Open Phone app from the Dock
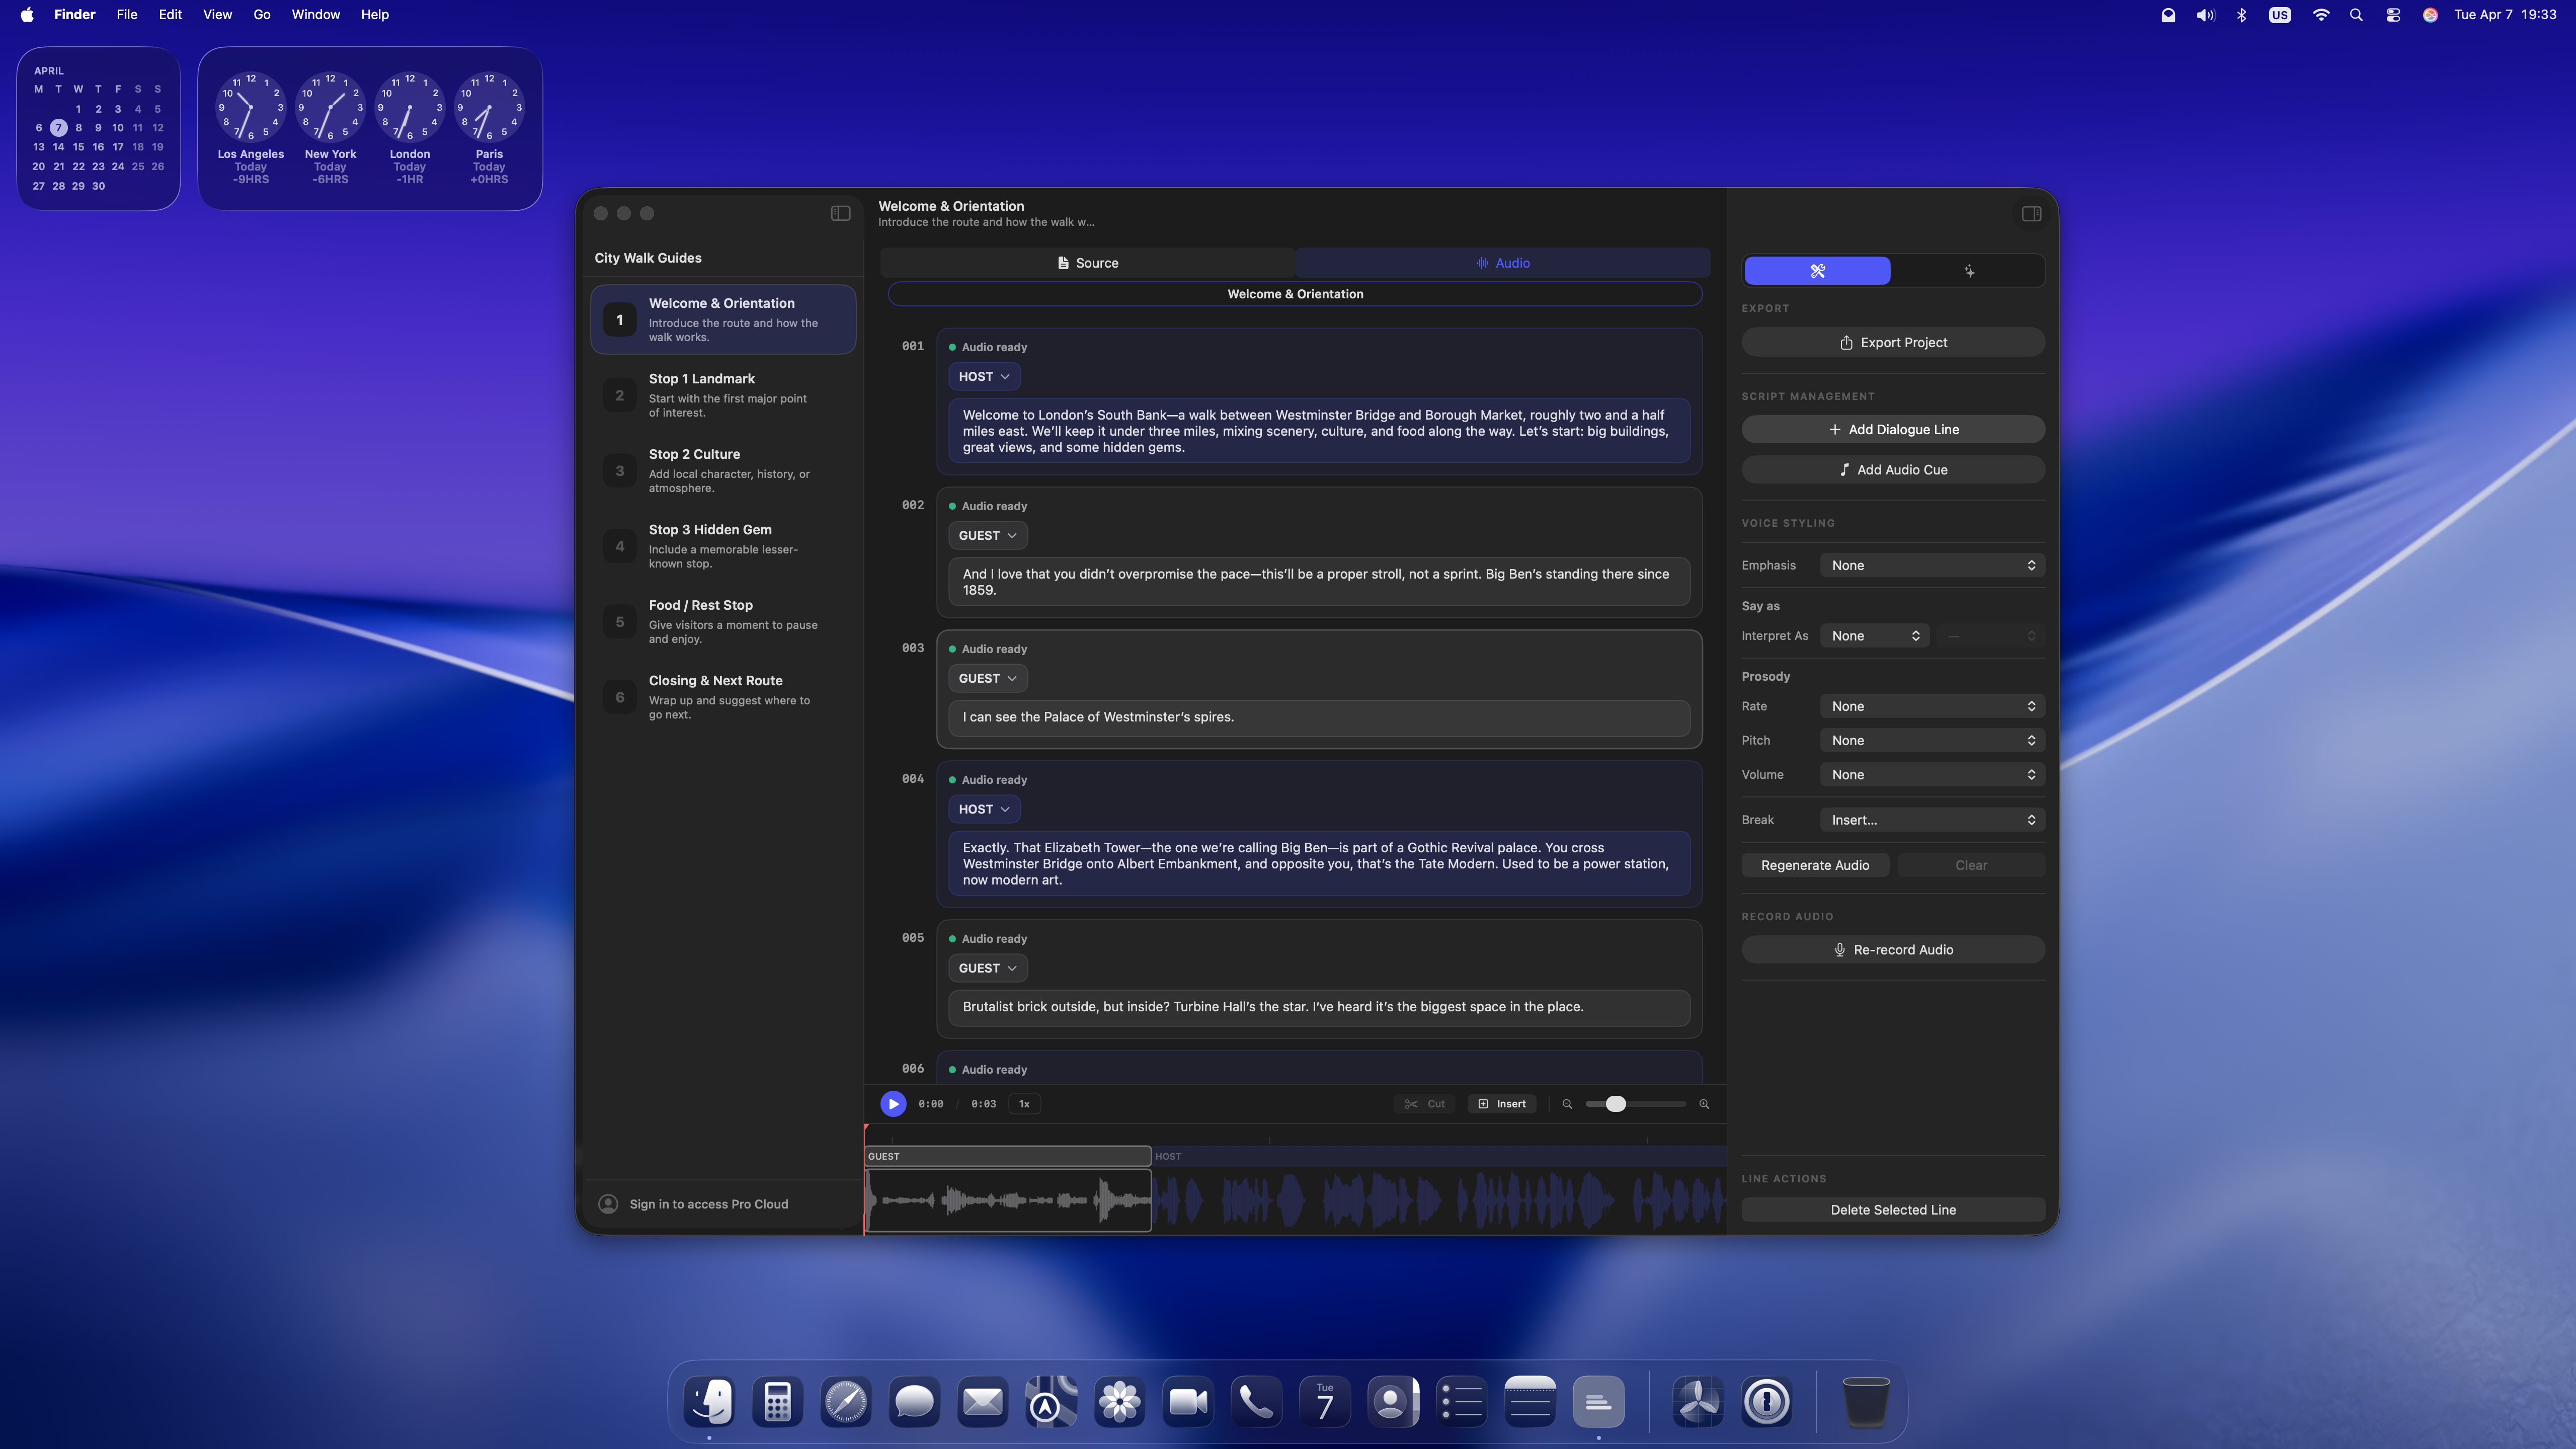2576x1449 pixels. pos(1256,1401)
